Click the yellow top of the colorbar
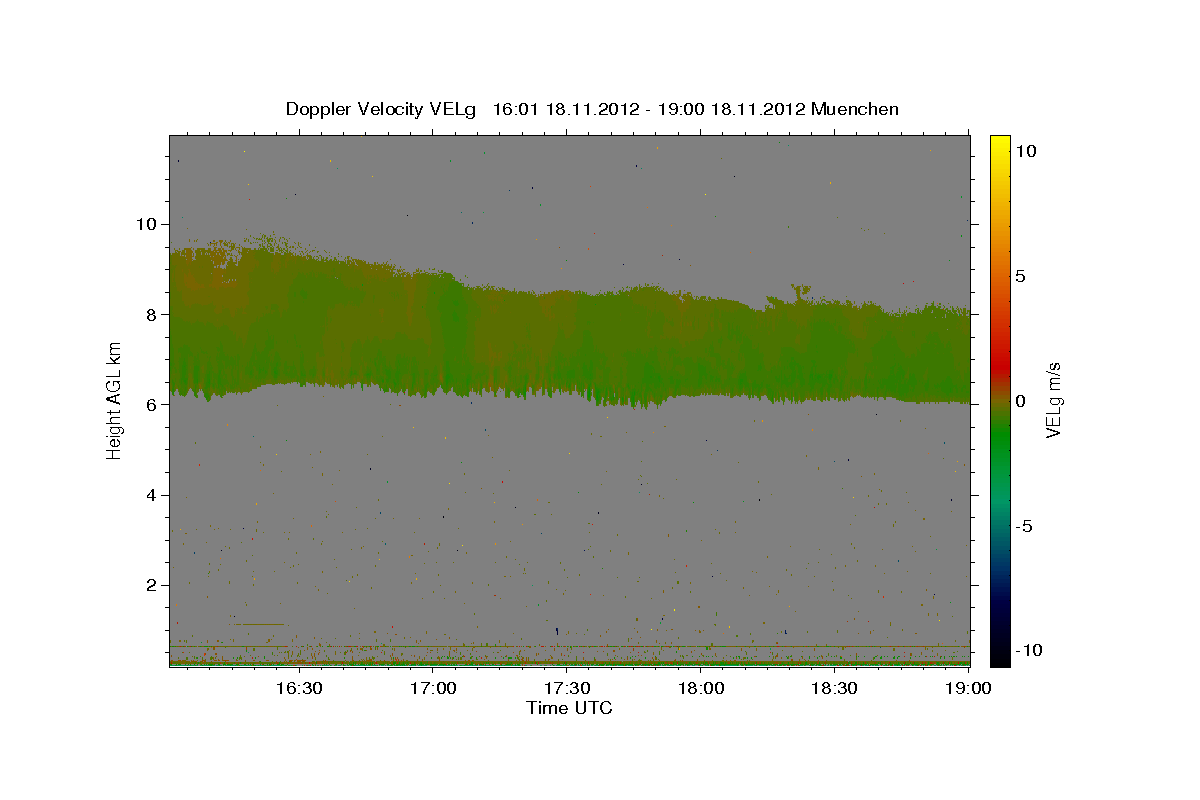The height and width of the screenshot is (800, 1200). (x=1000, y=145)
